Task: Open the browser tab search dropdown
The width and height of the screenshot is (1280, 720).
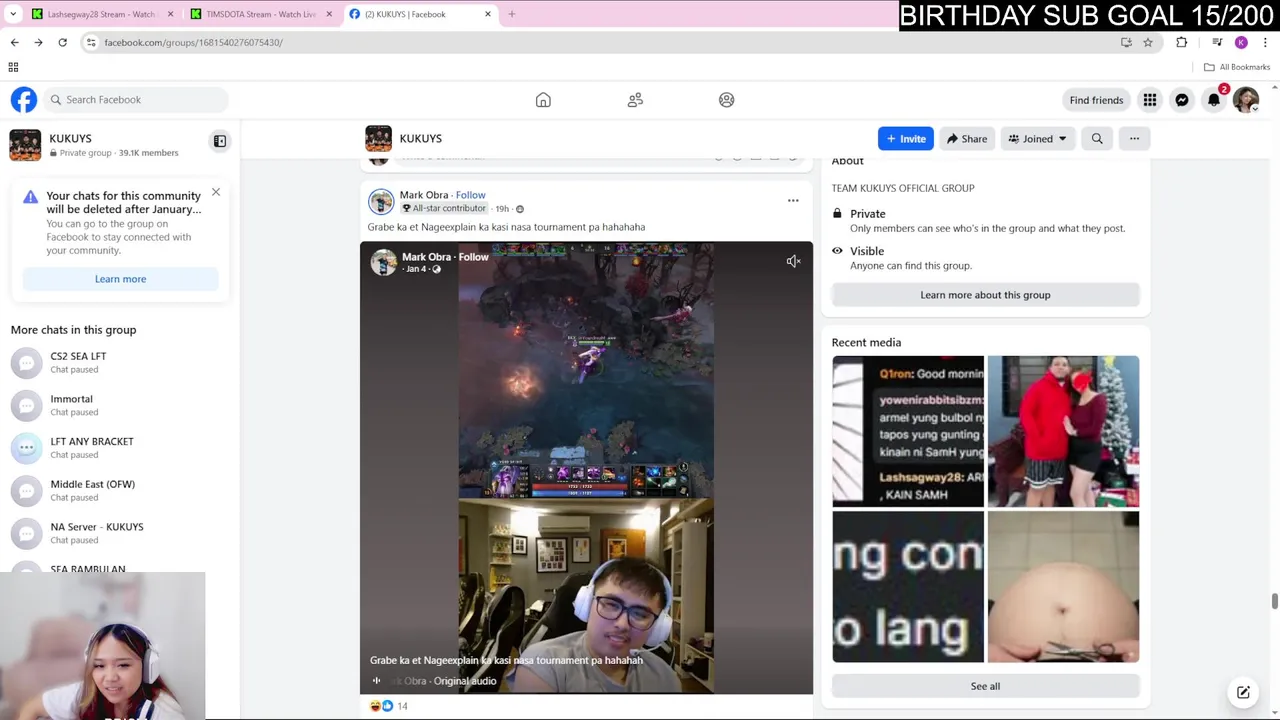Action: pyautogui.click(x=13, y=14)
